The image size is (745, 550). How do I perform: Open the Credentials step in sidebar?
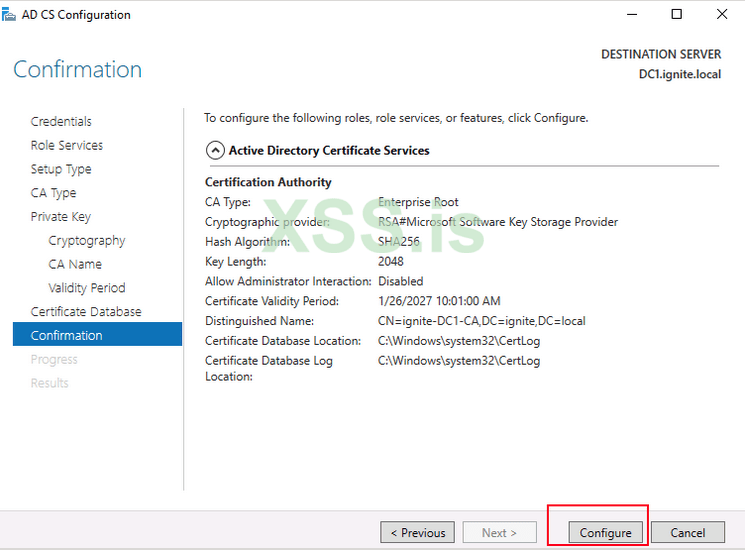tap(61, 122)
